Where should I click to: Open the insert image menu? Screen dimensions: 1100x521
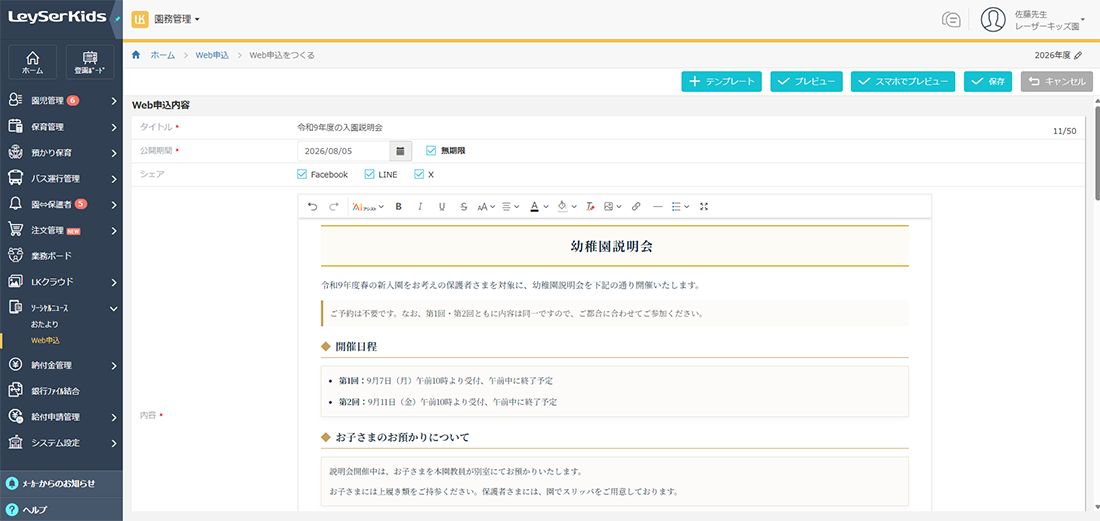pos(612,206)
